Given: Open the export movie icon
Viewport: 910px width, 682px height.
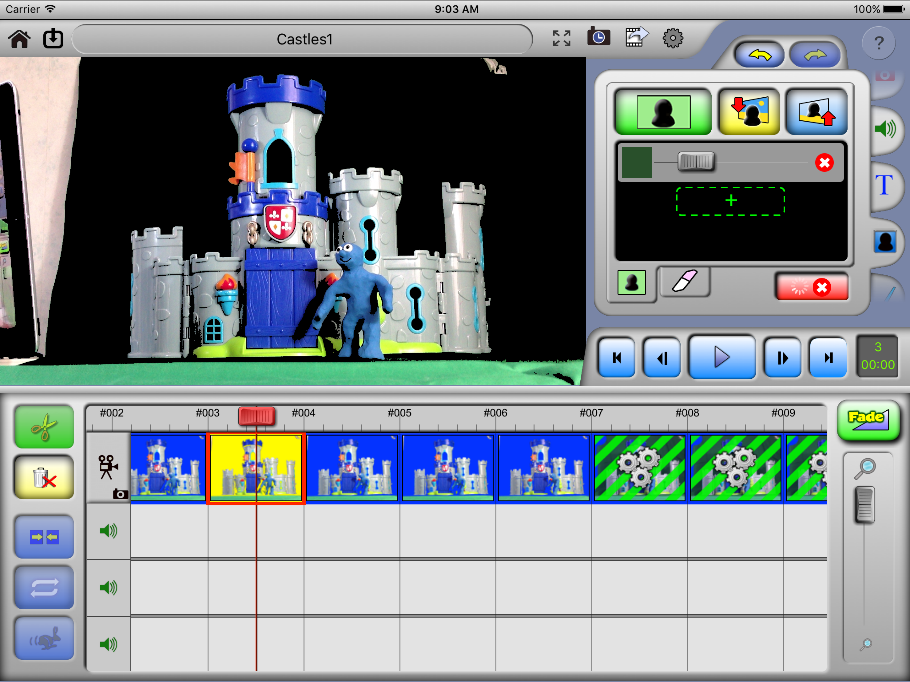Looking at the screenshot, I should 636,38.
